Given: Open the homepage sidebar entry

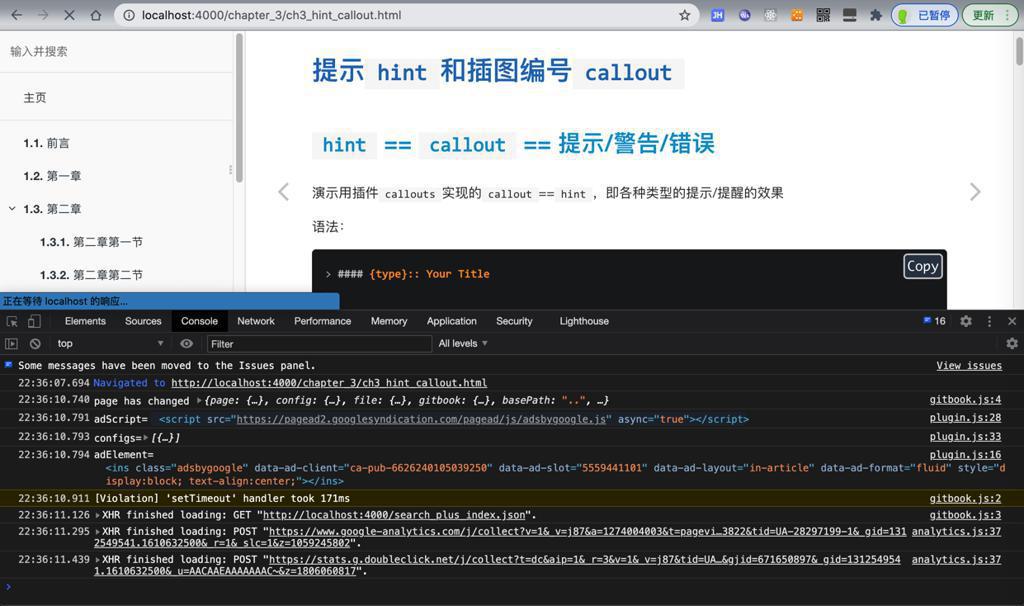Looking at the screenshot, I should 35,98.
